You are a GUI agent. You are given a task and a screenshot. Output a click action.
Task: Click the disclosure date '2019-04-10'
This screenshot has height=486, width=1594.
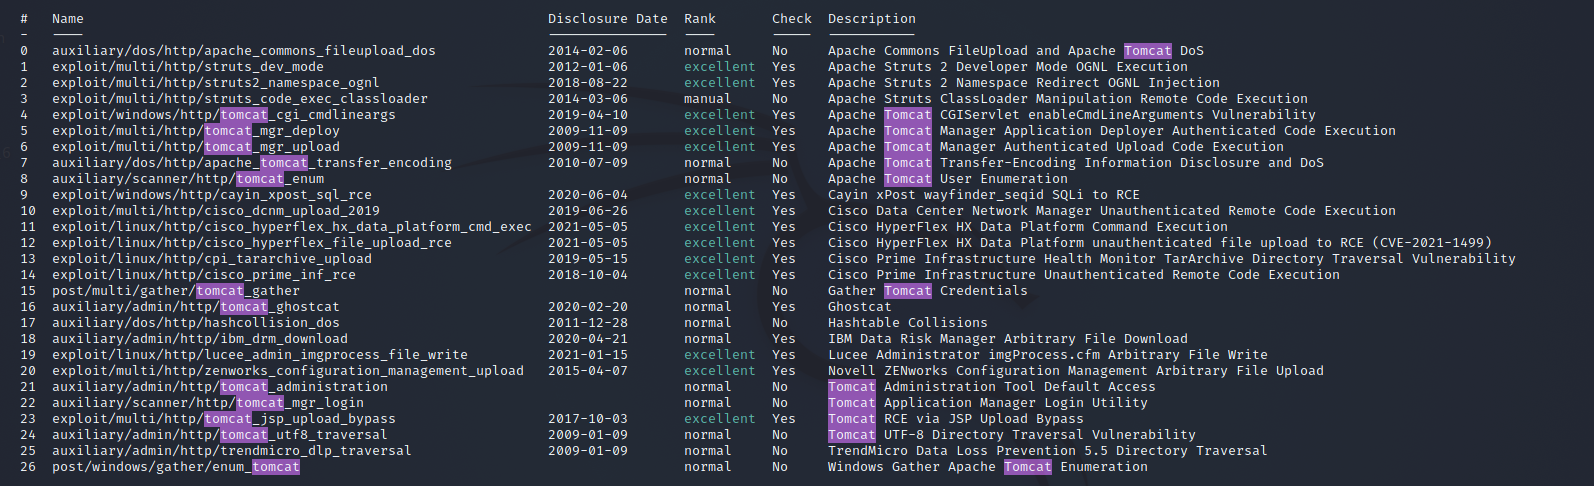(x=588, y=115)
